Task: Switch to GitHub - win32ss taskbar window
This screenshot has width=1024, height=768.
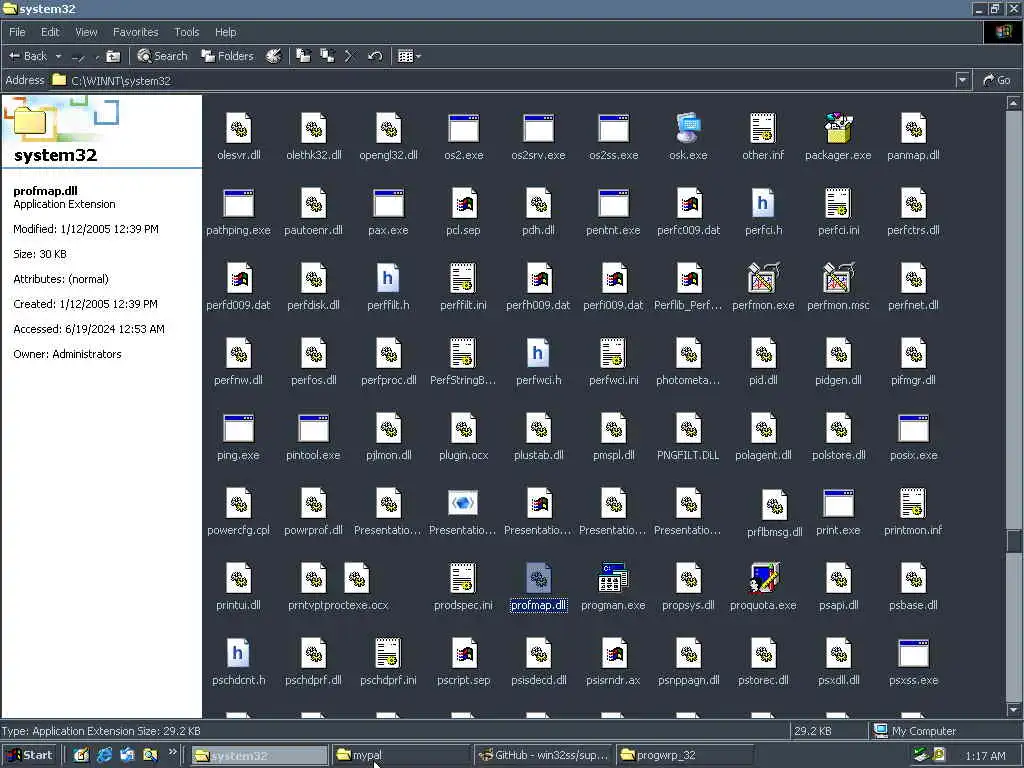Action: (x=543, y=756)
